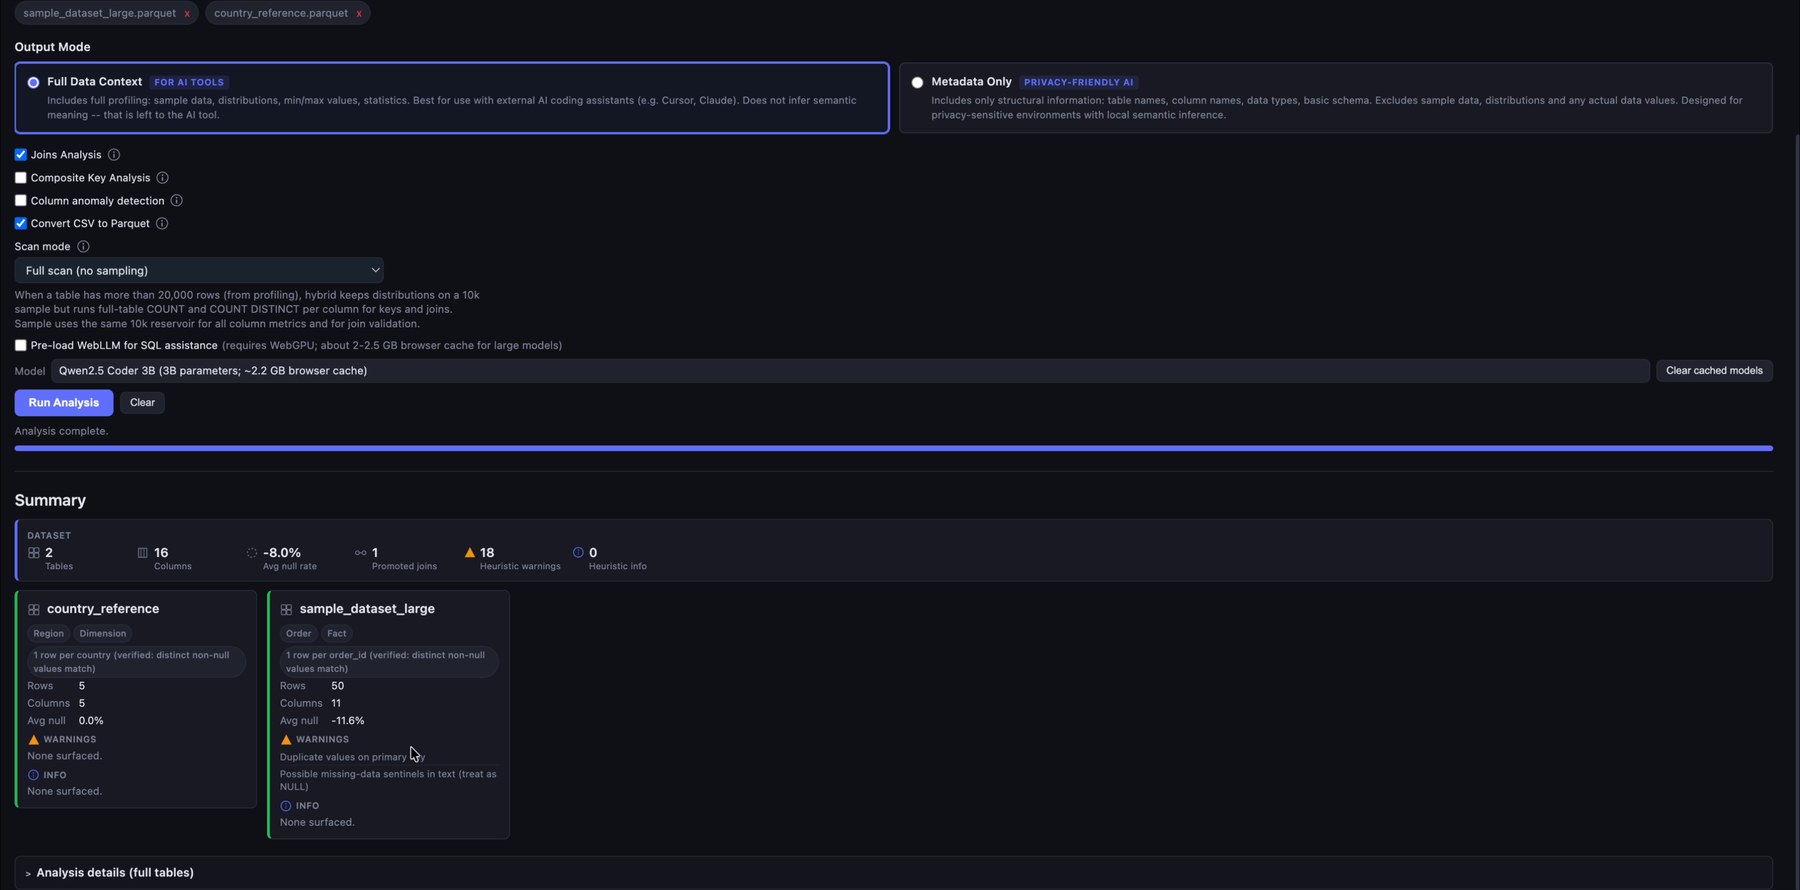Click the Clear cached models button
Image resolution: width=1800 pixels, height=890 pixels.
1714,370
